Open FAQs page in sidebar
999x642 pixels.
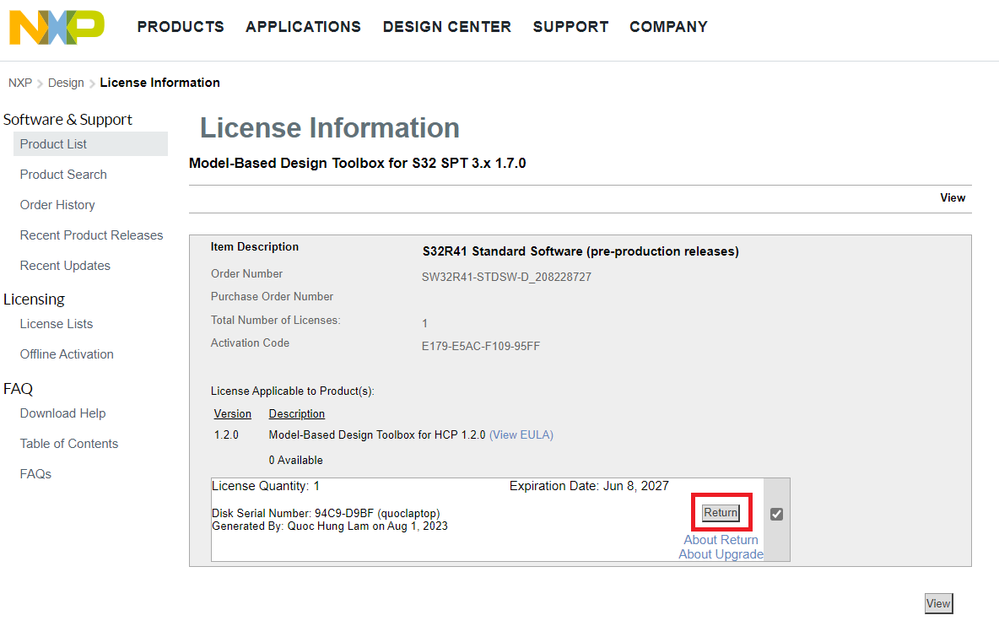(36, 474)
